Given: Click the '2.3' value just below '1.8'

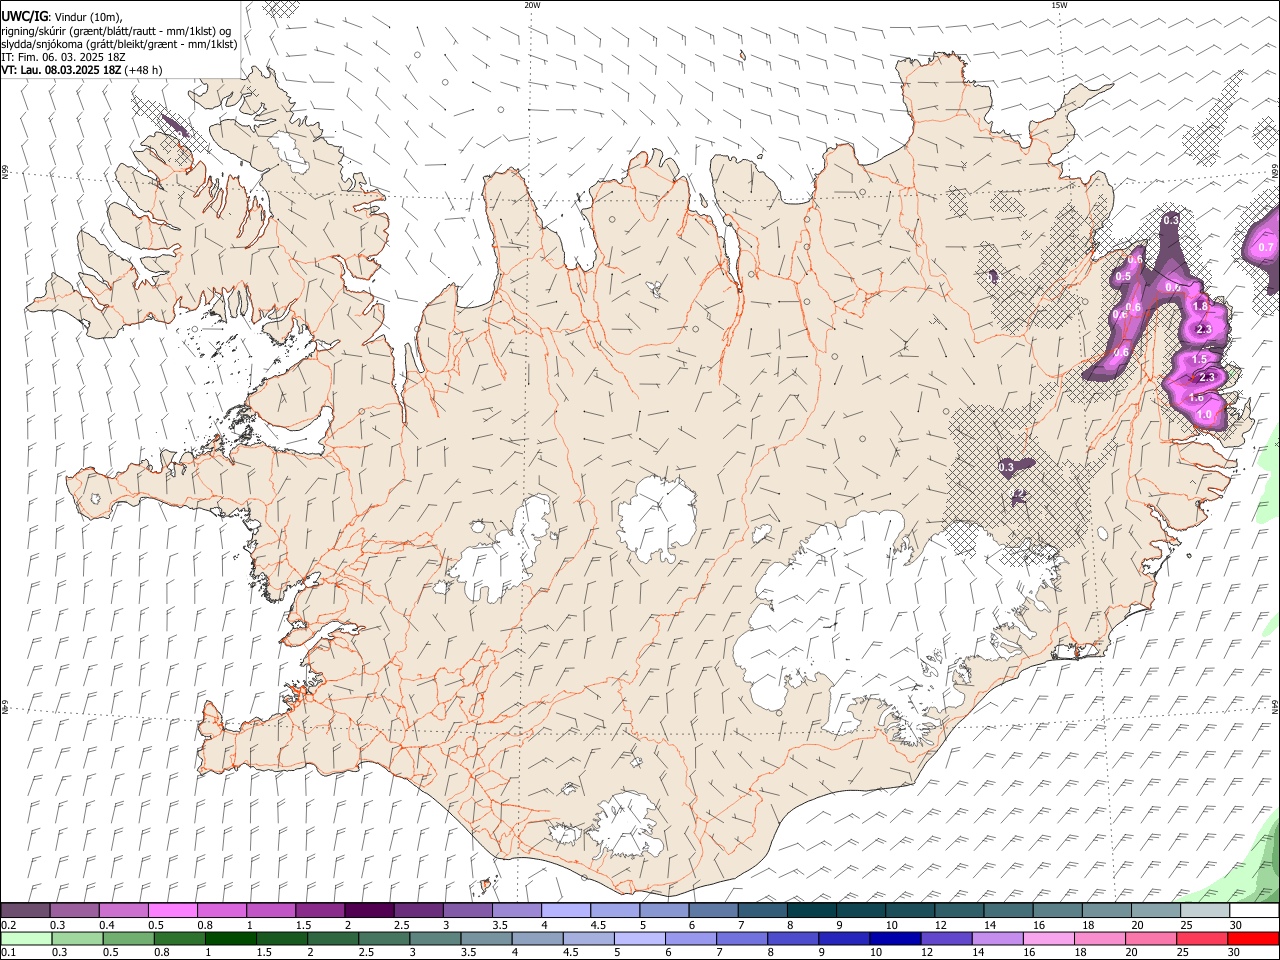Looking at the screenshot, I should [1203, 330].
